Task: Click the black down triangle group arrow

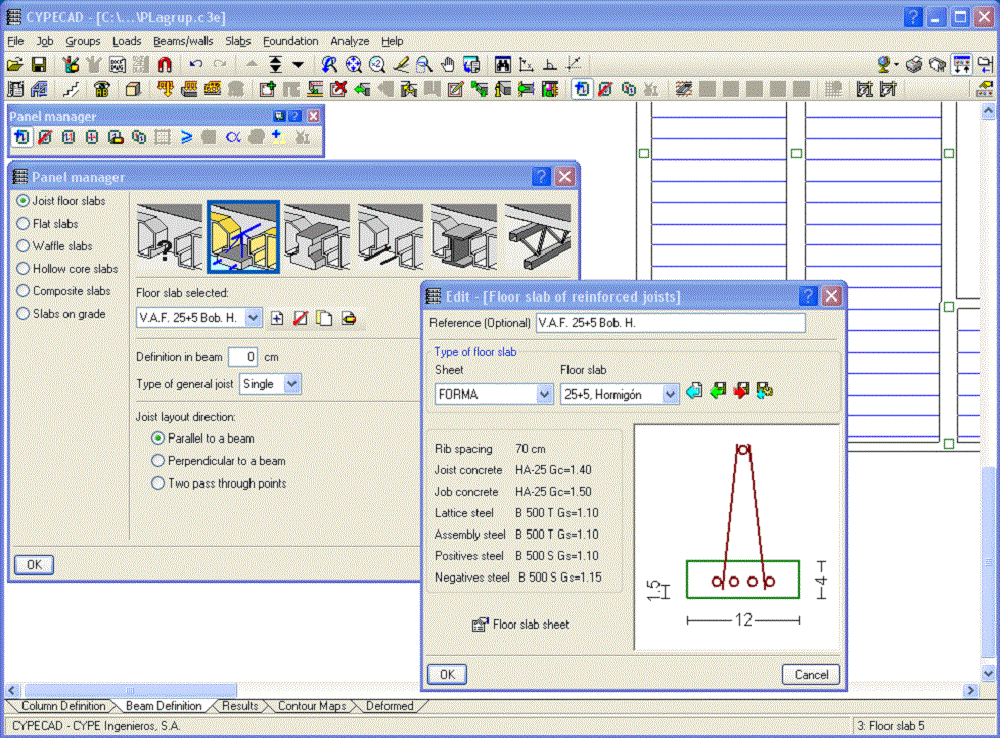Action: 298,64
